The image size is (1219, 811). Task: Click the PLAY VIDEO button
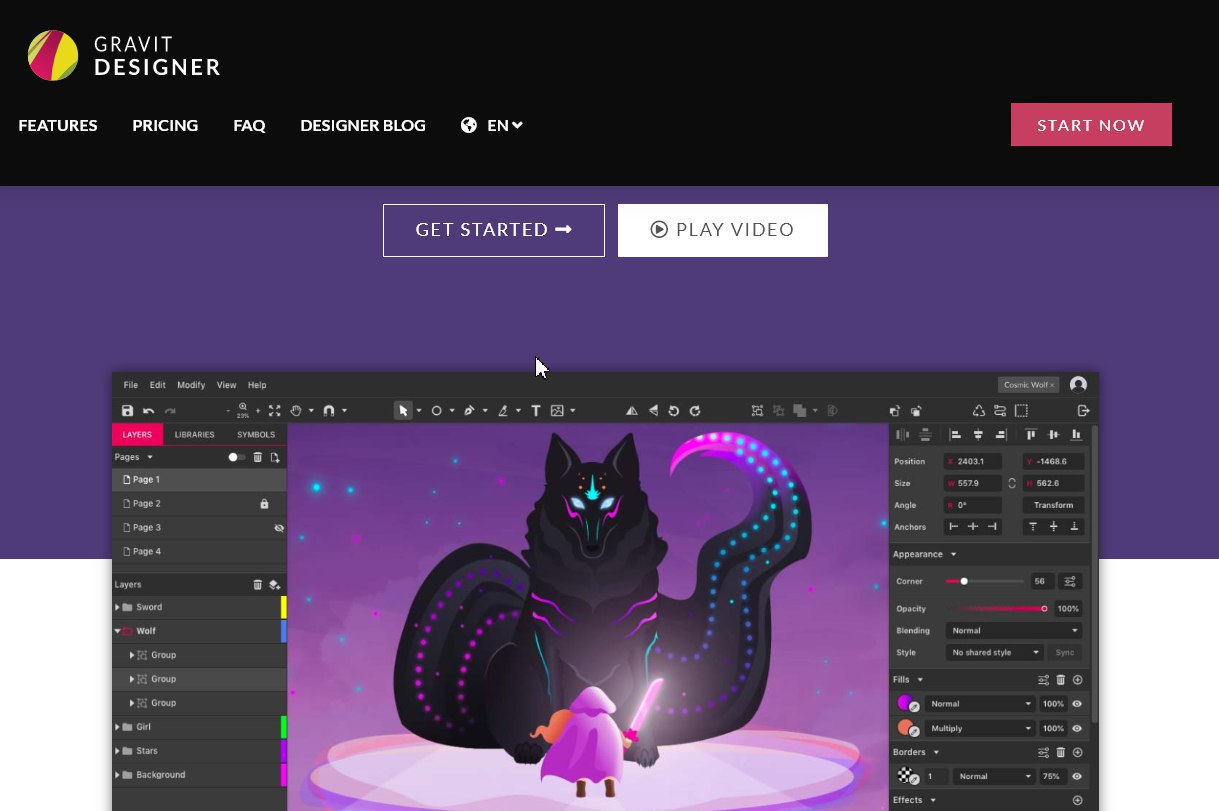(723, 230)
